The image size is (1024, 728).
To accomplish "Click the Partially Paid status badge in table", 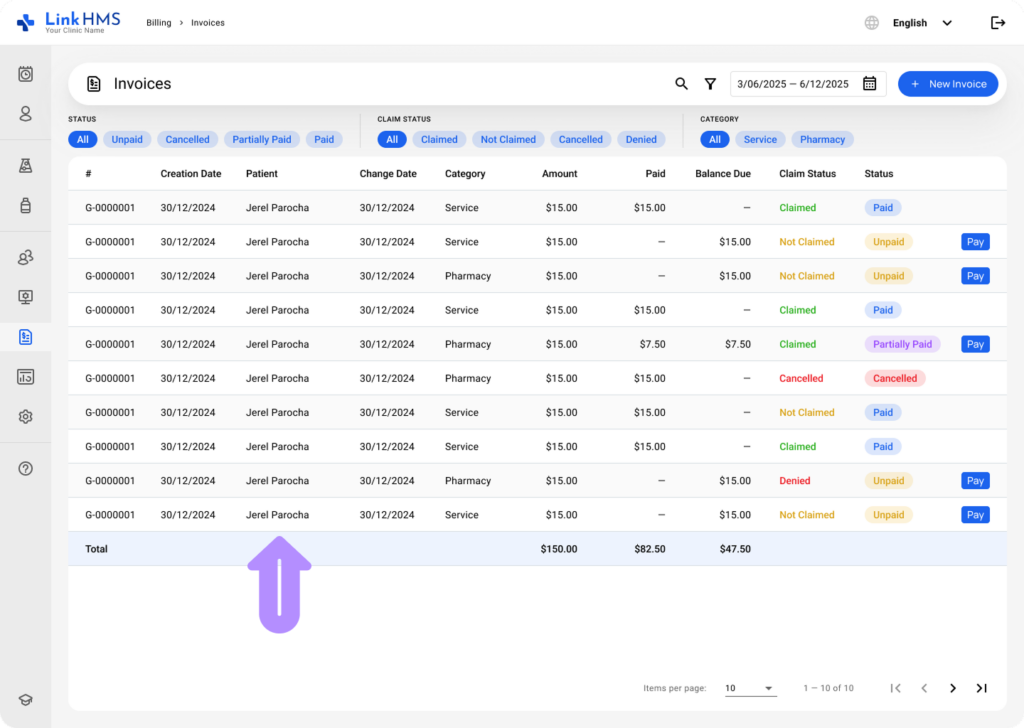I will (902, 344).
